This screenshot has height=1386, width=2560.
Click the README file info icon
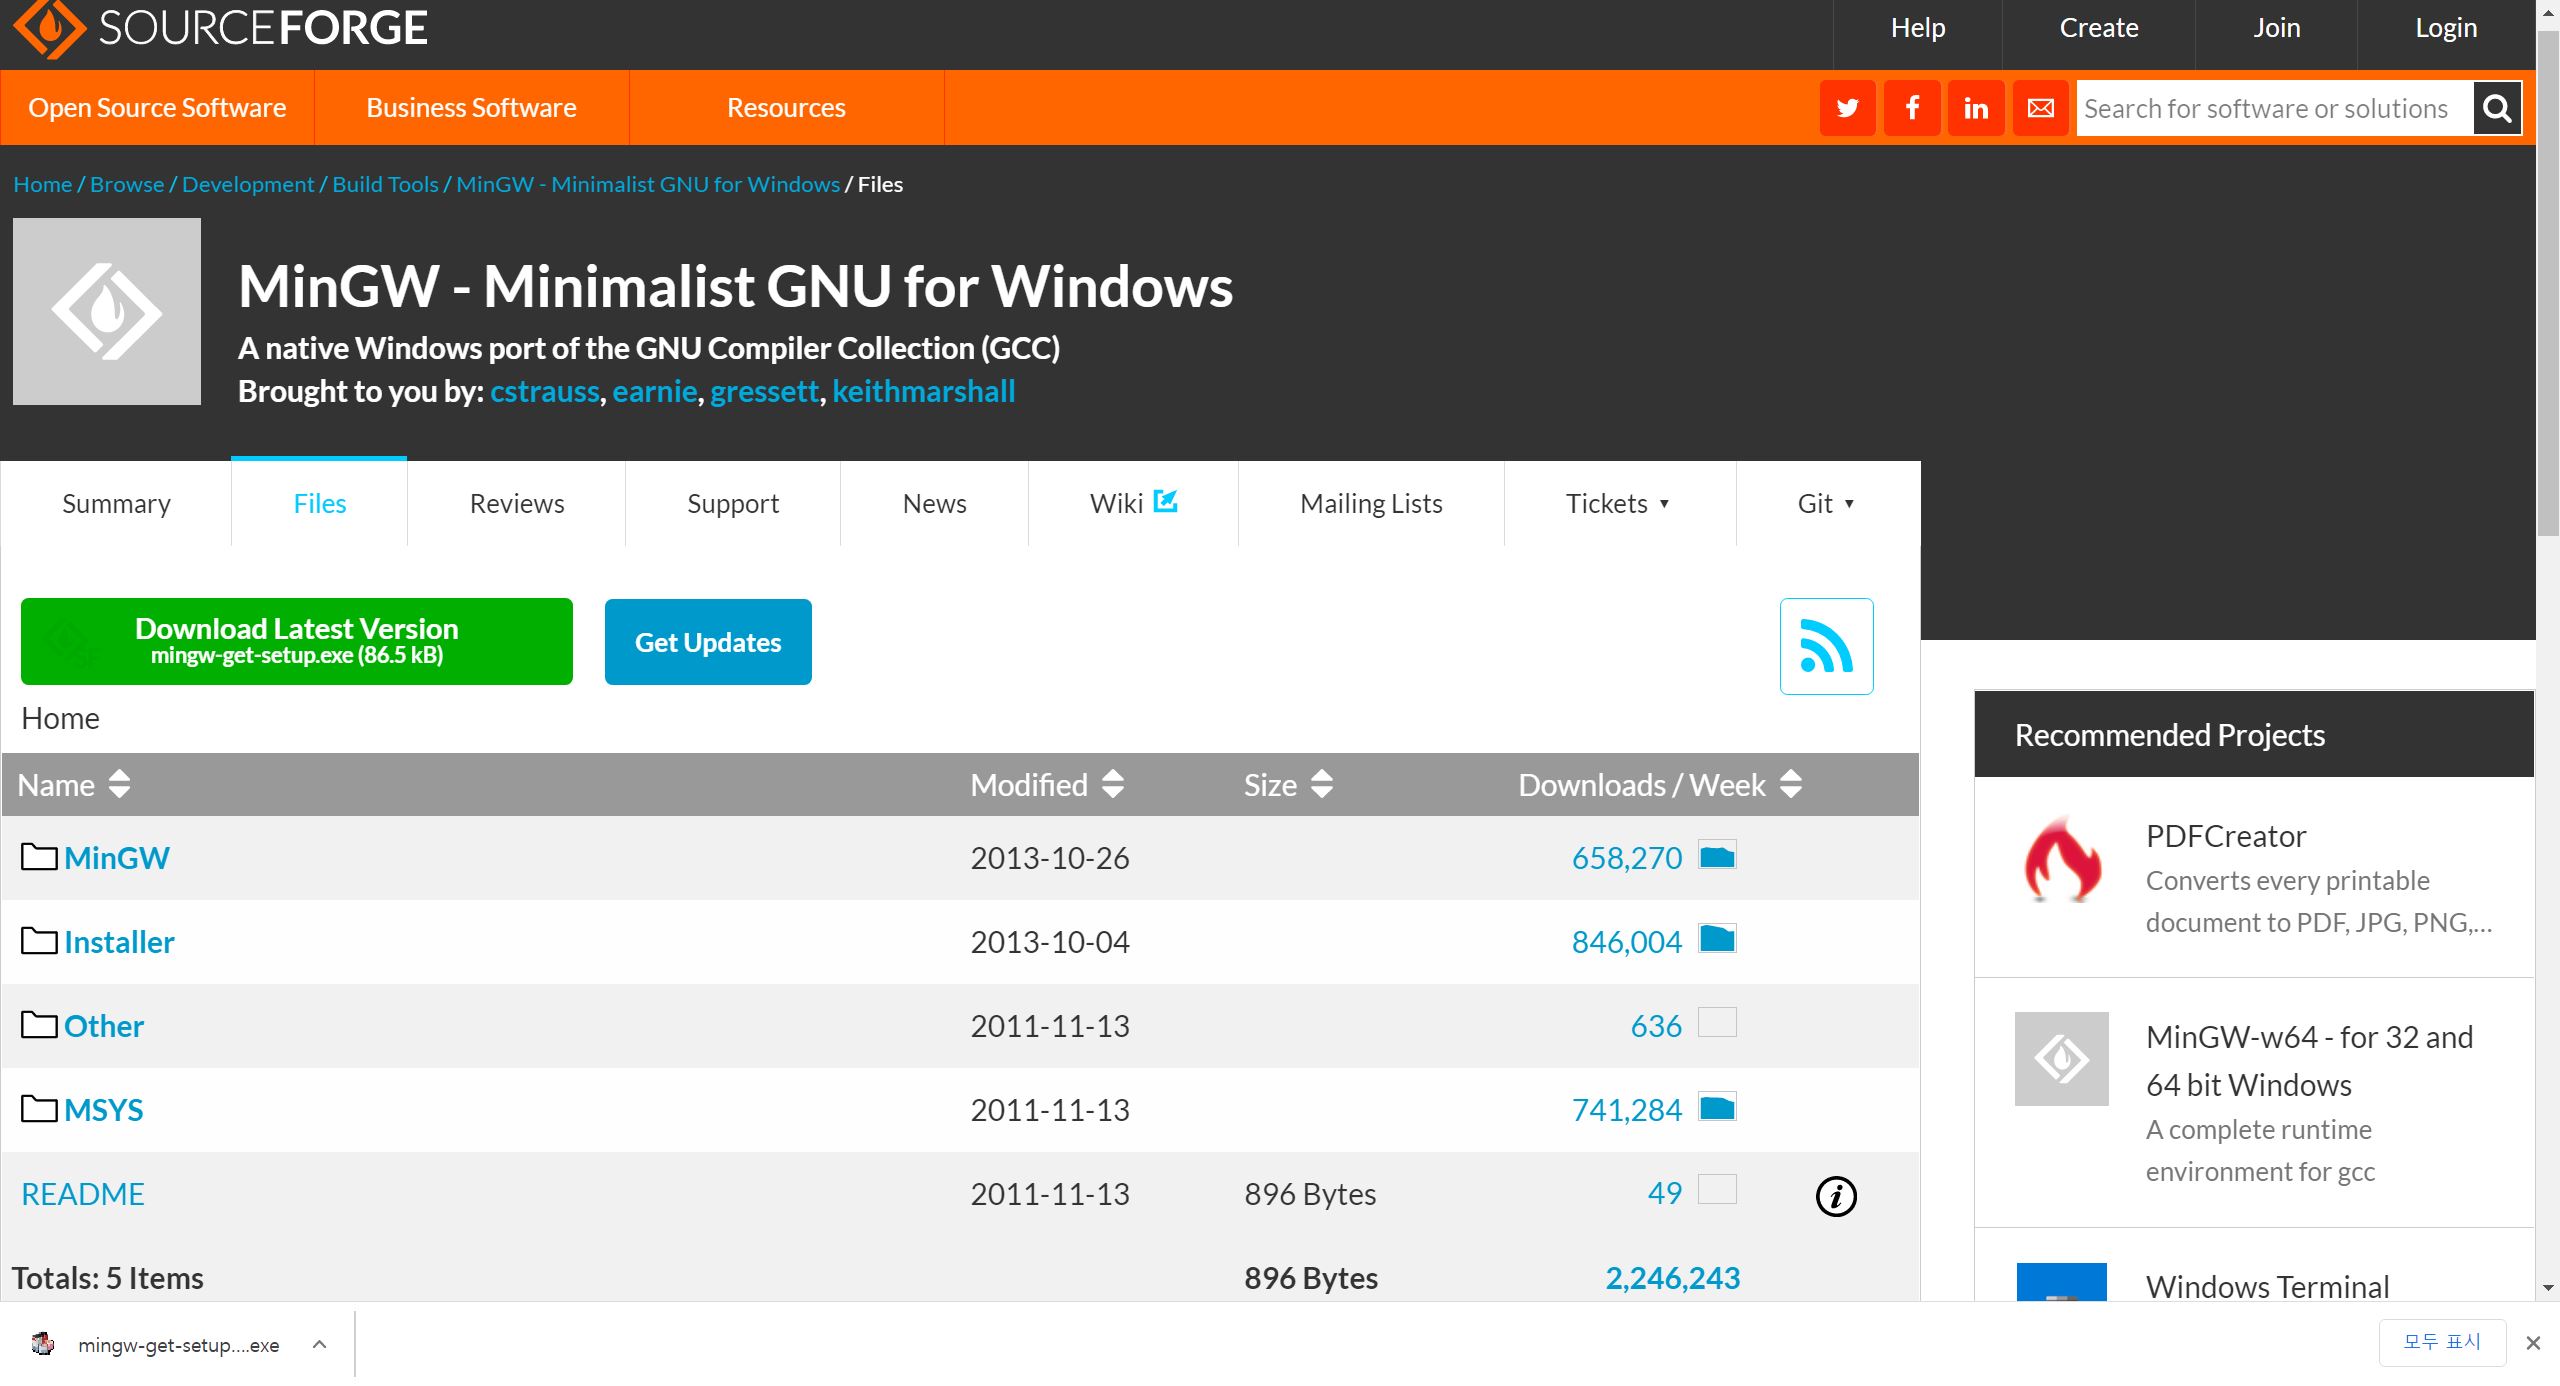[1835, 1196]
